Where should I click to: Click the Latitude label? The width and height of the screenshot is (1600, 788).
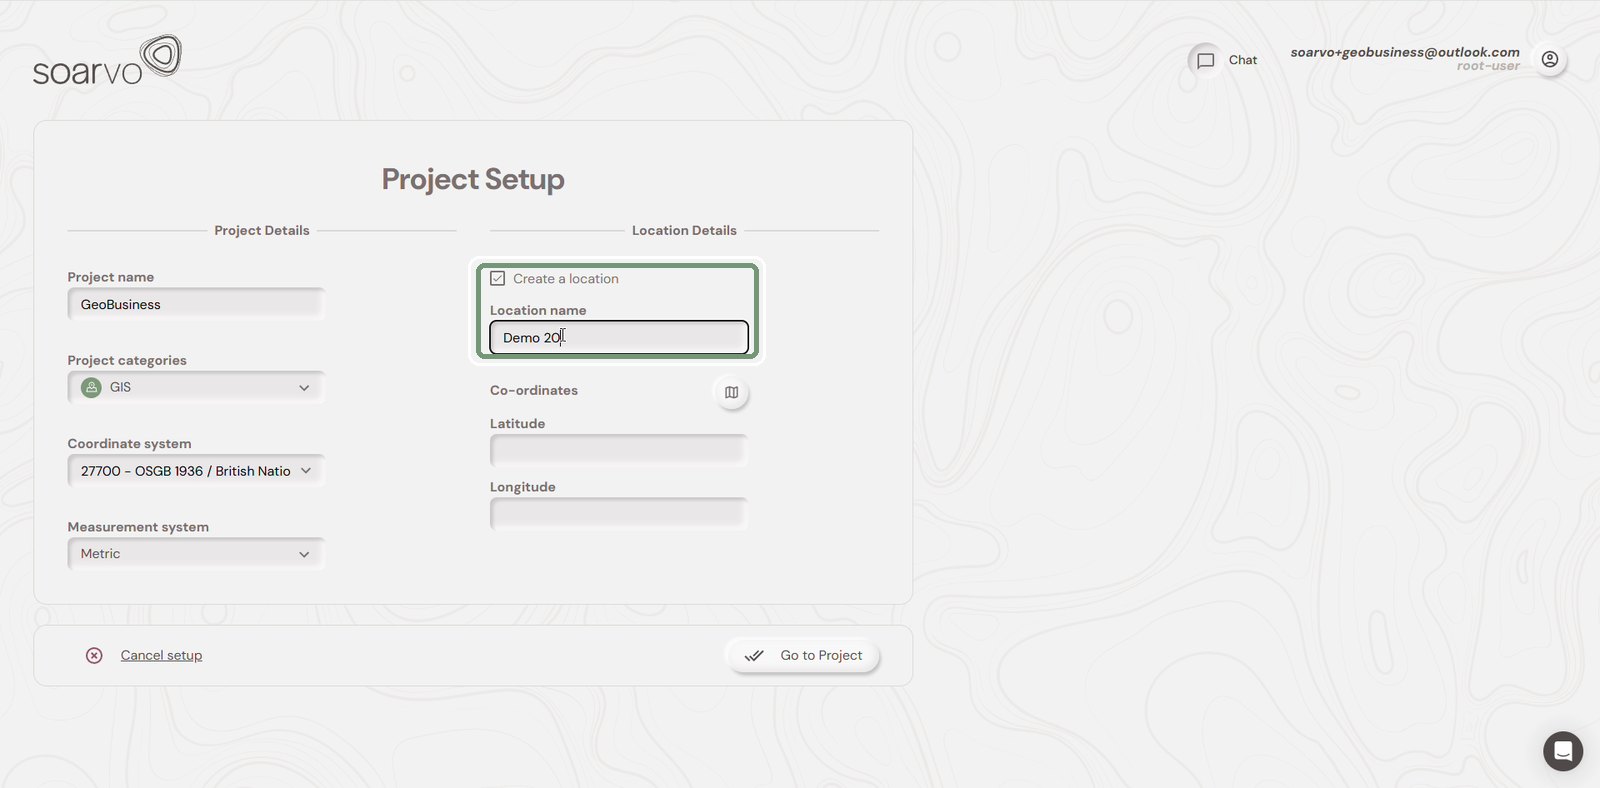[517, 424]
